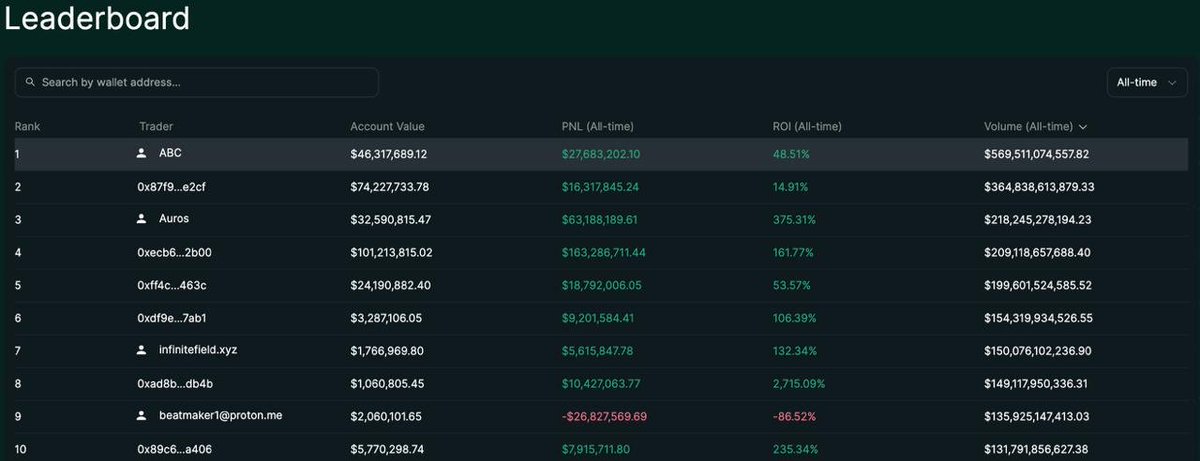Screen dimensions: 1200x461
Task: Click the search magnifier icon
Action: point(31,82)
